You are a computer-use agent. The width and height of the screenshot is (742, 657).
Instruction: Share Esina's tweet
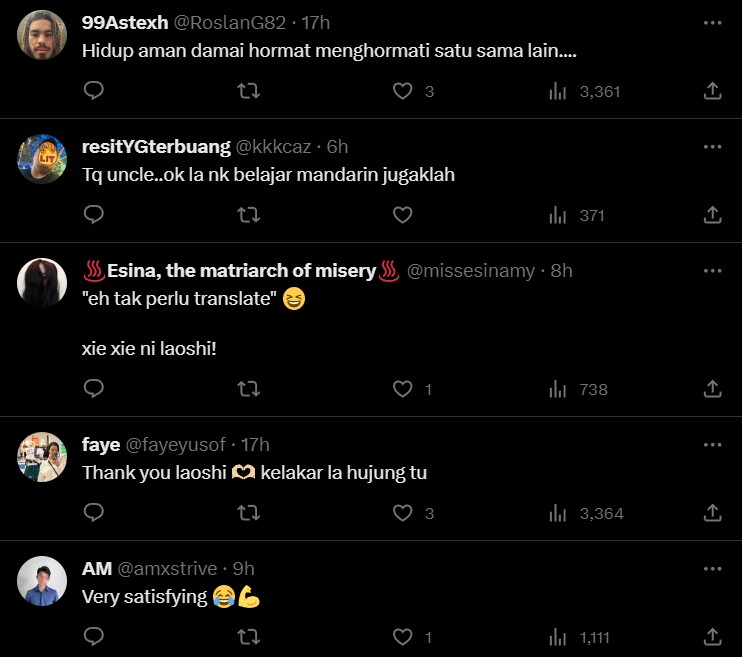(x=713, y=389)
